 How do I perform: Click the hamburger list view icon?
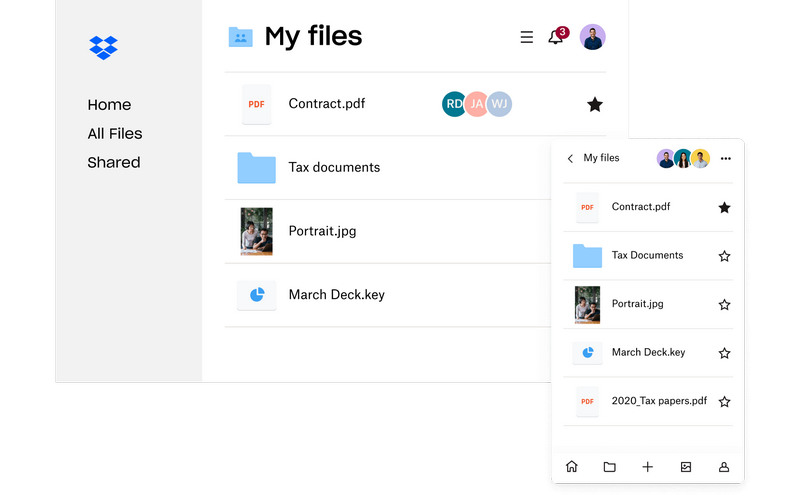pyautogui.click(x=526, y=37)
